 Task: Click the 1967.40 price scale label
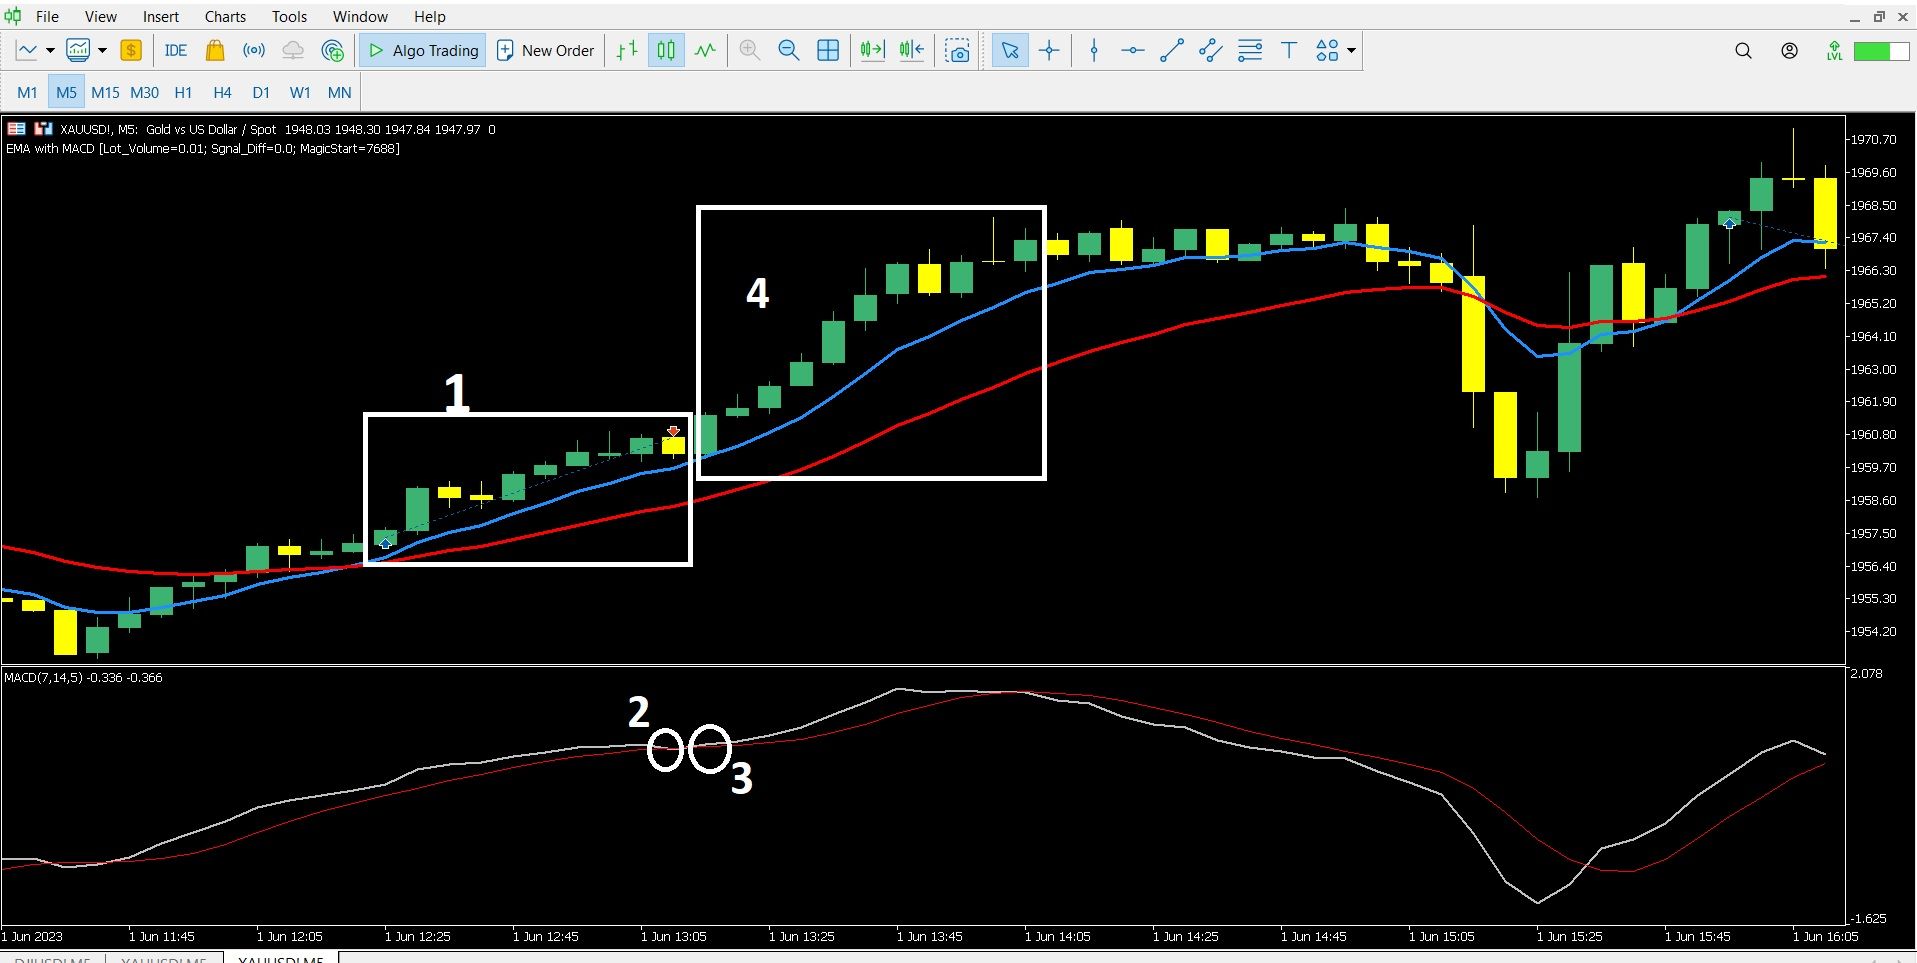[1875, 238]
